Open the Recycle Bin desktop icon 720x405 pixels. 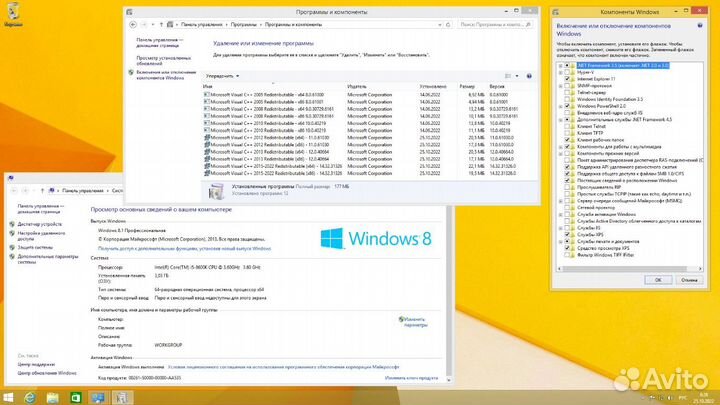(13, 12)
